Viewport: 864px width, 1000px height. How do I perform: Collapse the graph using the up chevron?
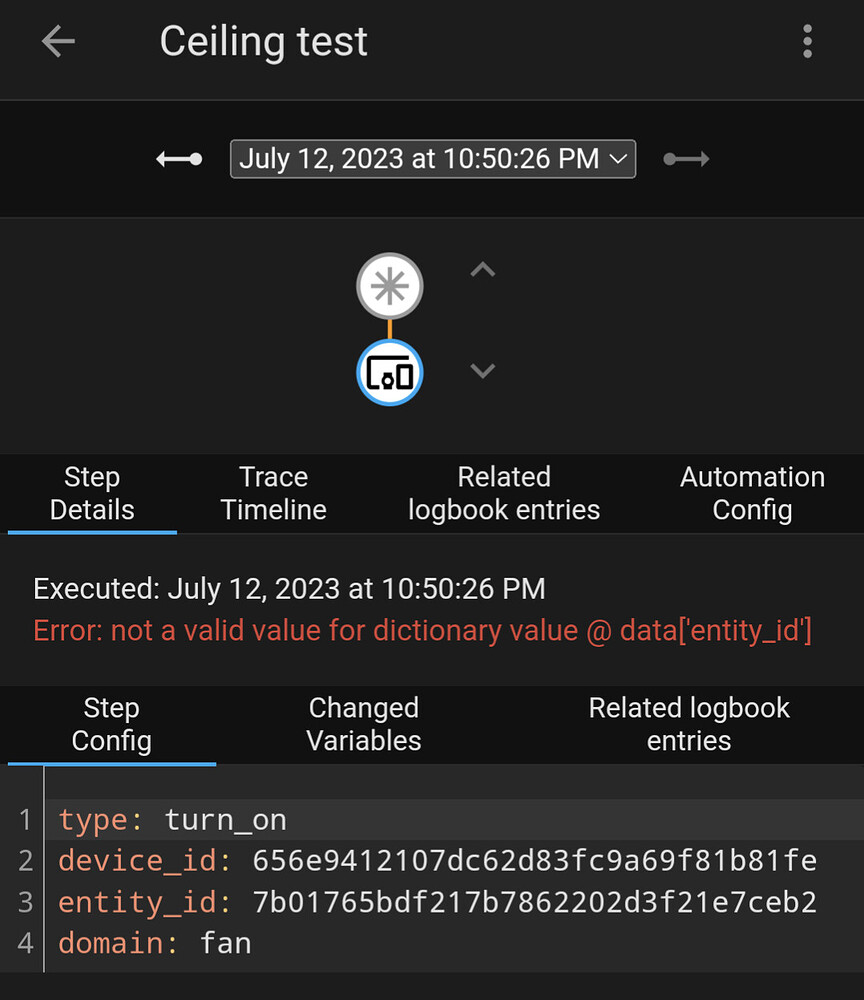pos(482,268)
